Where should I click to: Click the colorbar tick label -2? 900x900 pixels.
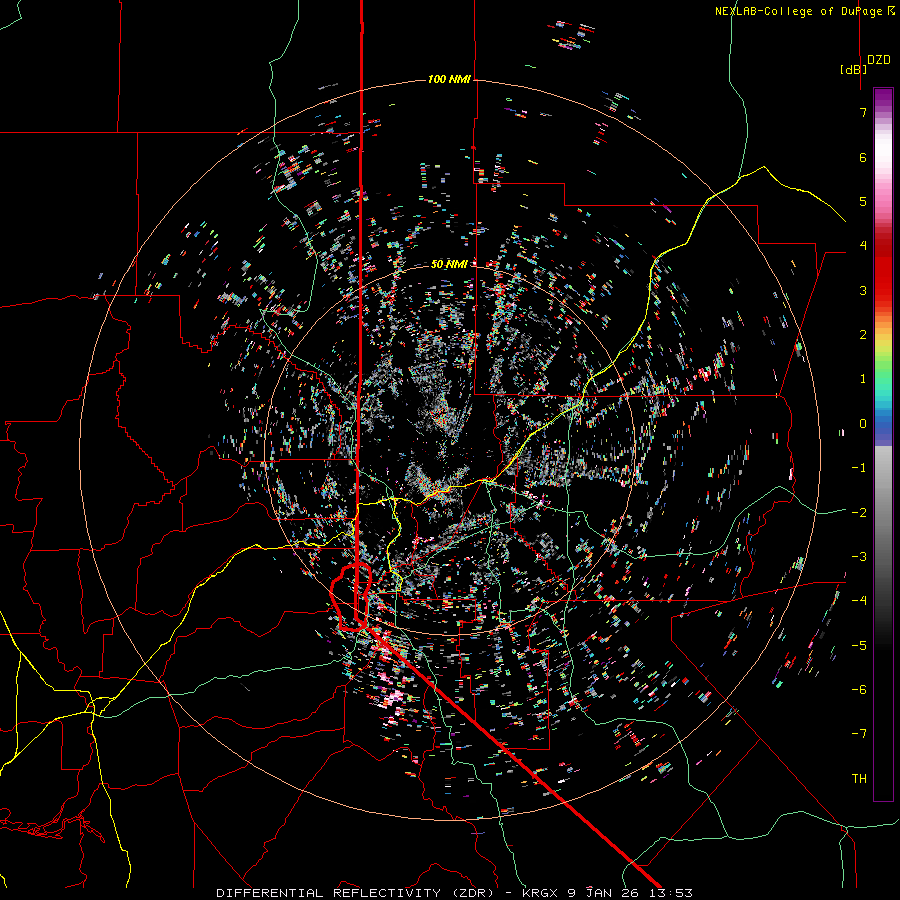(859, 512)
